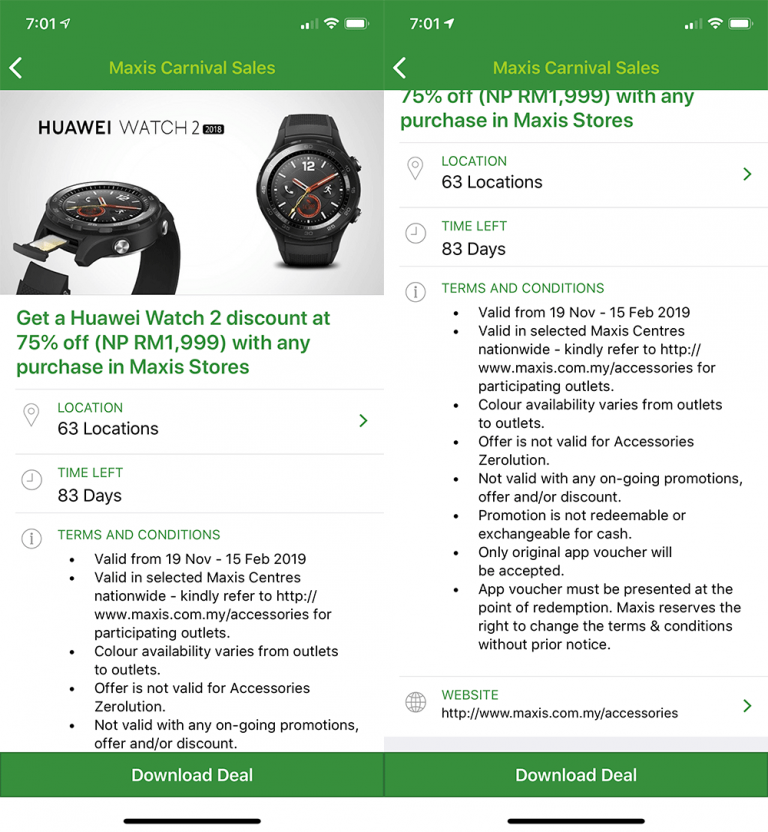Tap Maxis Carnival Sales title on left
This screenshot has width=768, height=832.
click(192, 68)
